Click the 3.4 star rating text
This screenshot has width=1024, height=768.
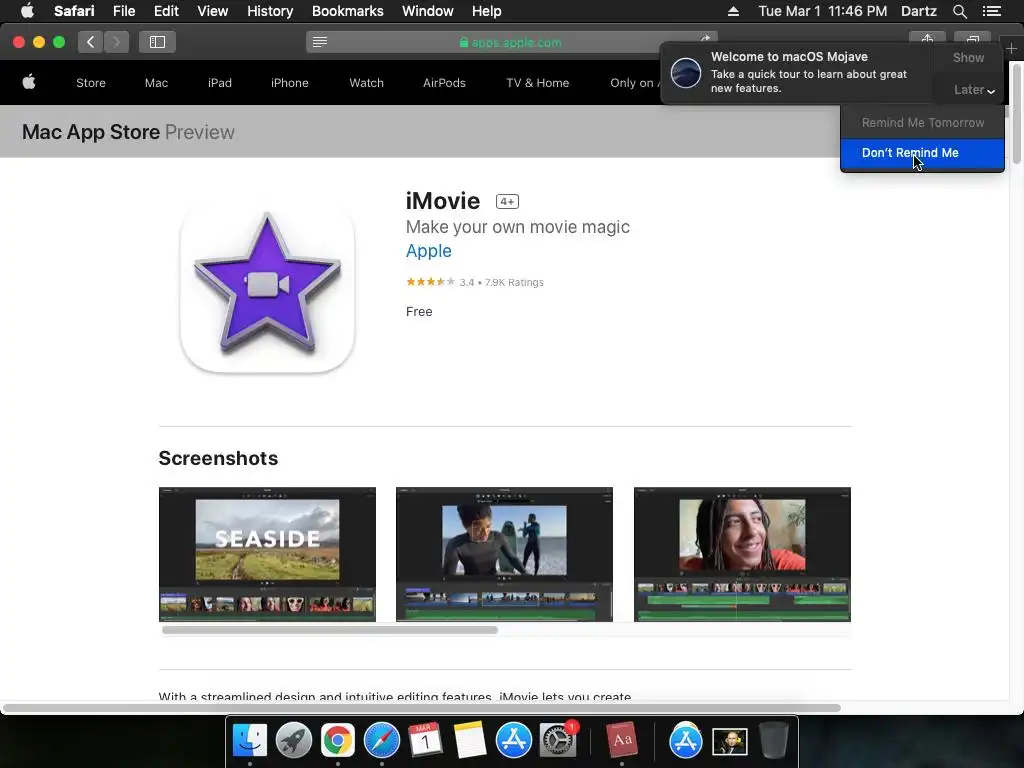click(466, 282)
